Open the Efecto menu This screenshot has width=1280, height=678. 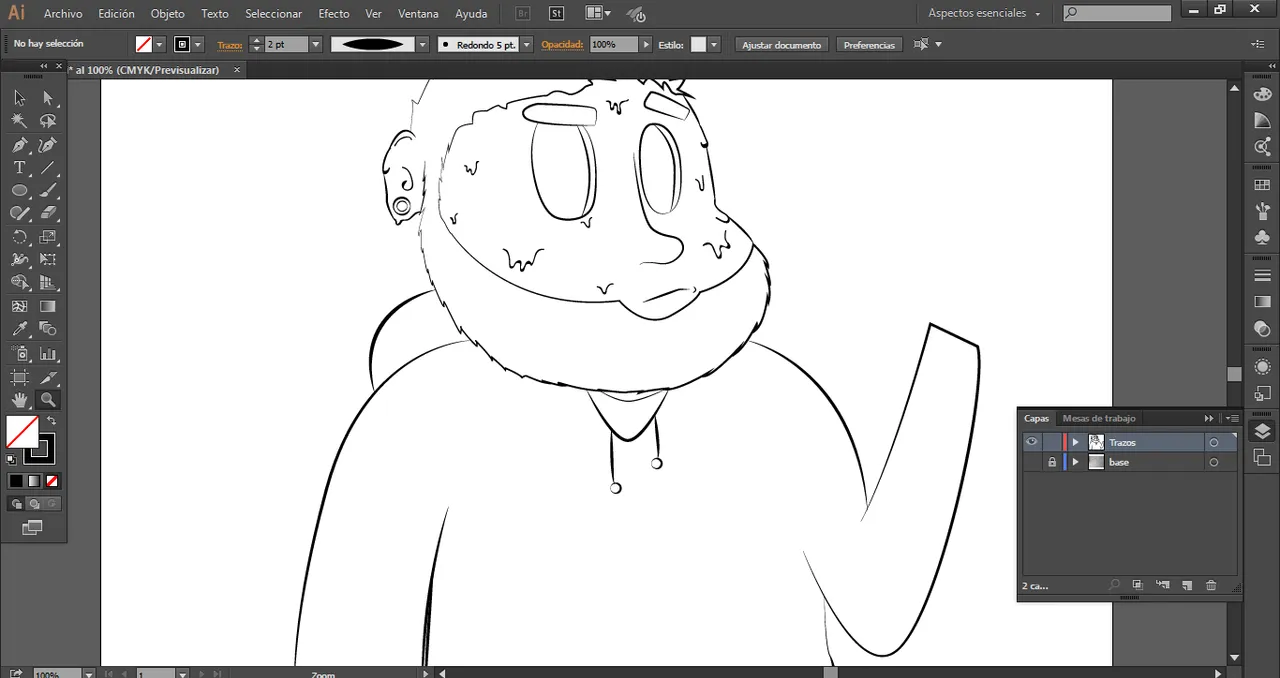pyautogui.click(x=333, y=14)
